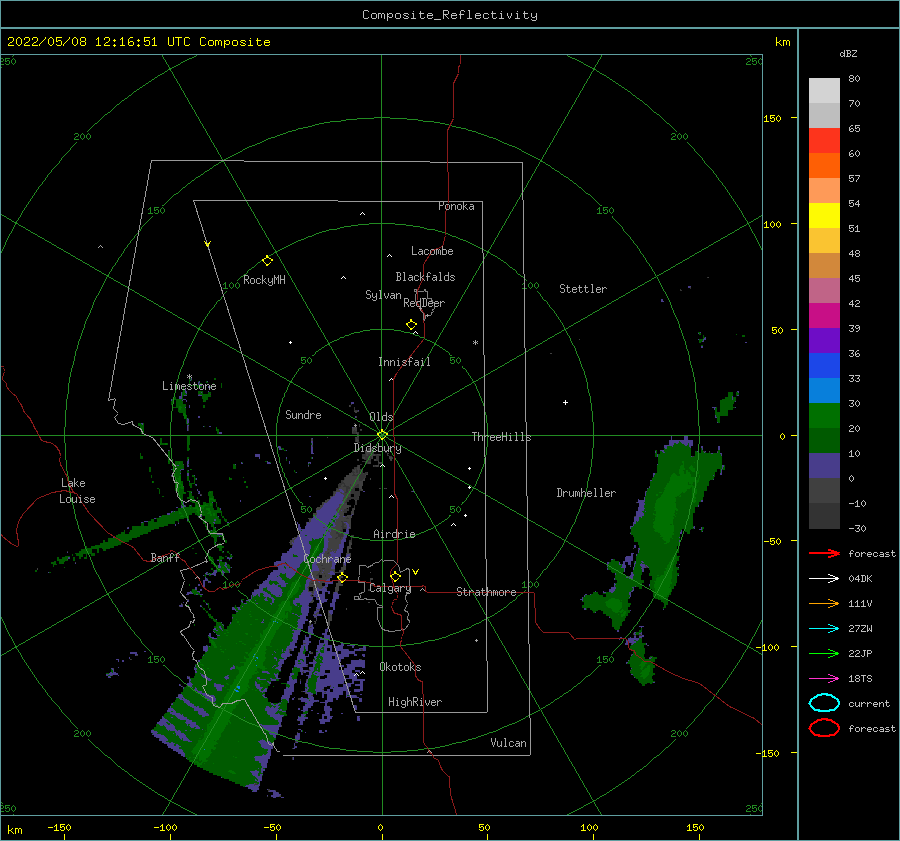The height and width of the screenshot is (841, 900).
Task: Click the yellow diamond marker under Cochrane
Action: (x=343, y=577)
